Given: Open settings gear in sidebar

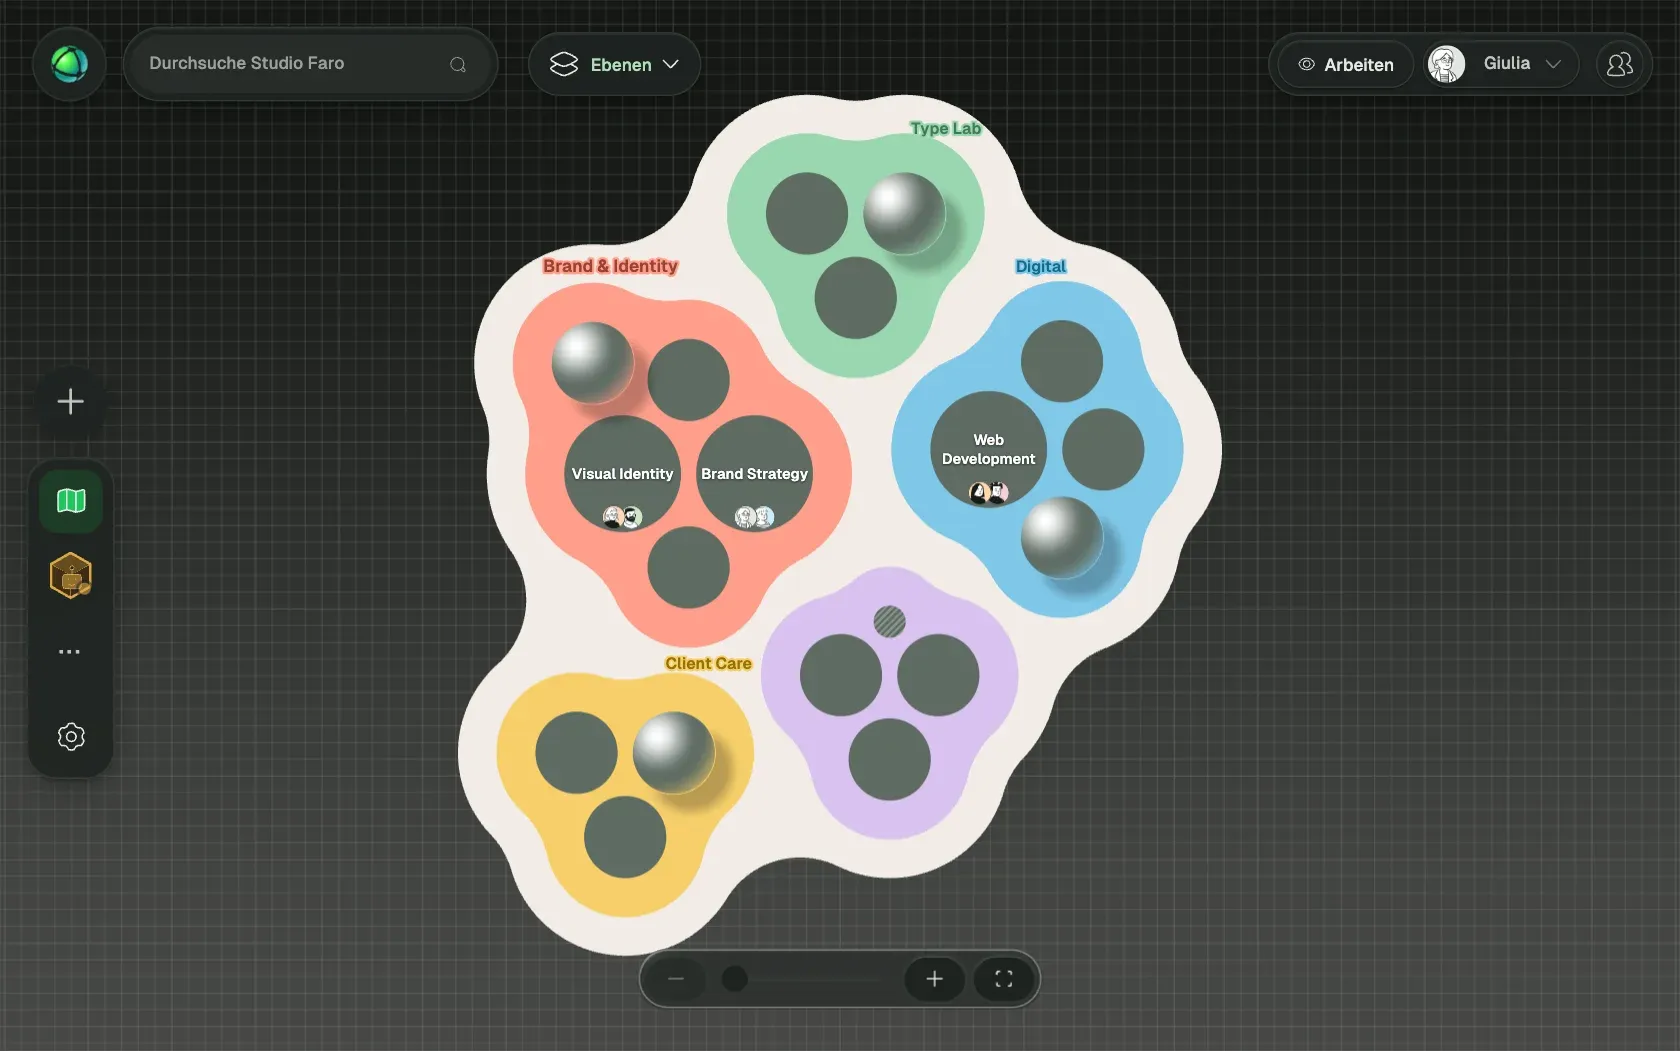Looking at the screenshot, I should (x=71, y=737).
